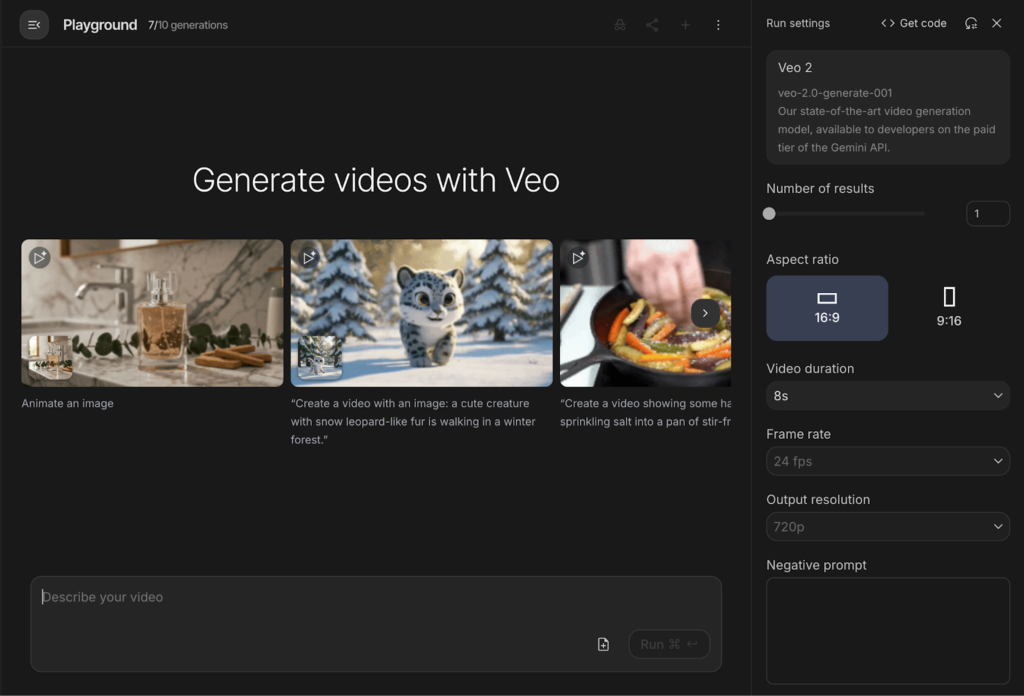Select the Veo 2 model card
Viewport: 1024px width, 696px height.
(x=887, y=107)
